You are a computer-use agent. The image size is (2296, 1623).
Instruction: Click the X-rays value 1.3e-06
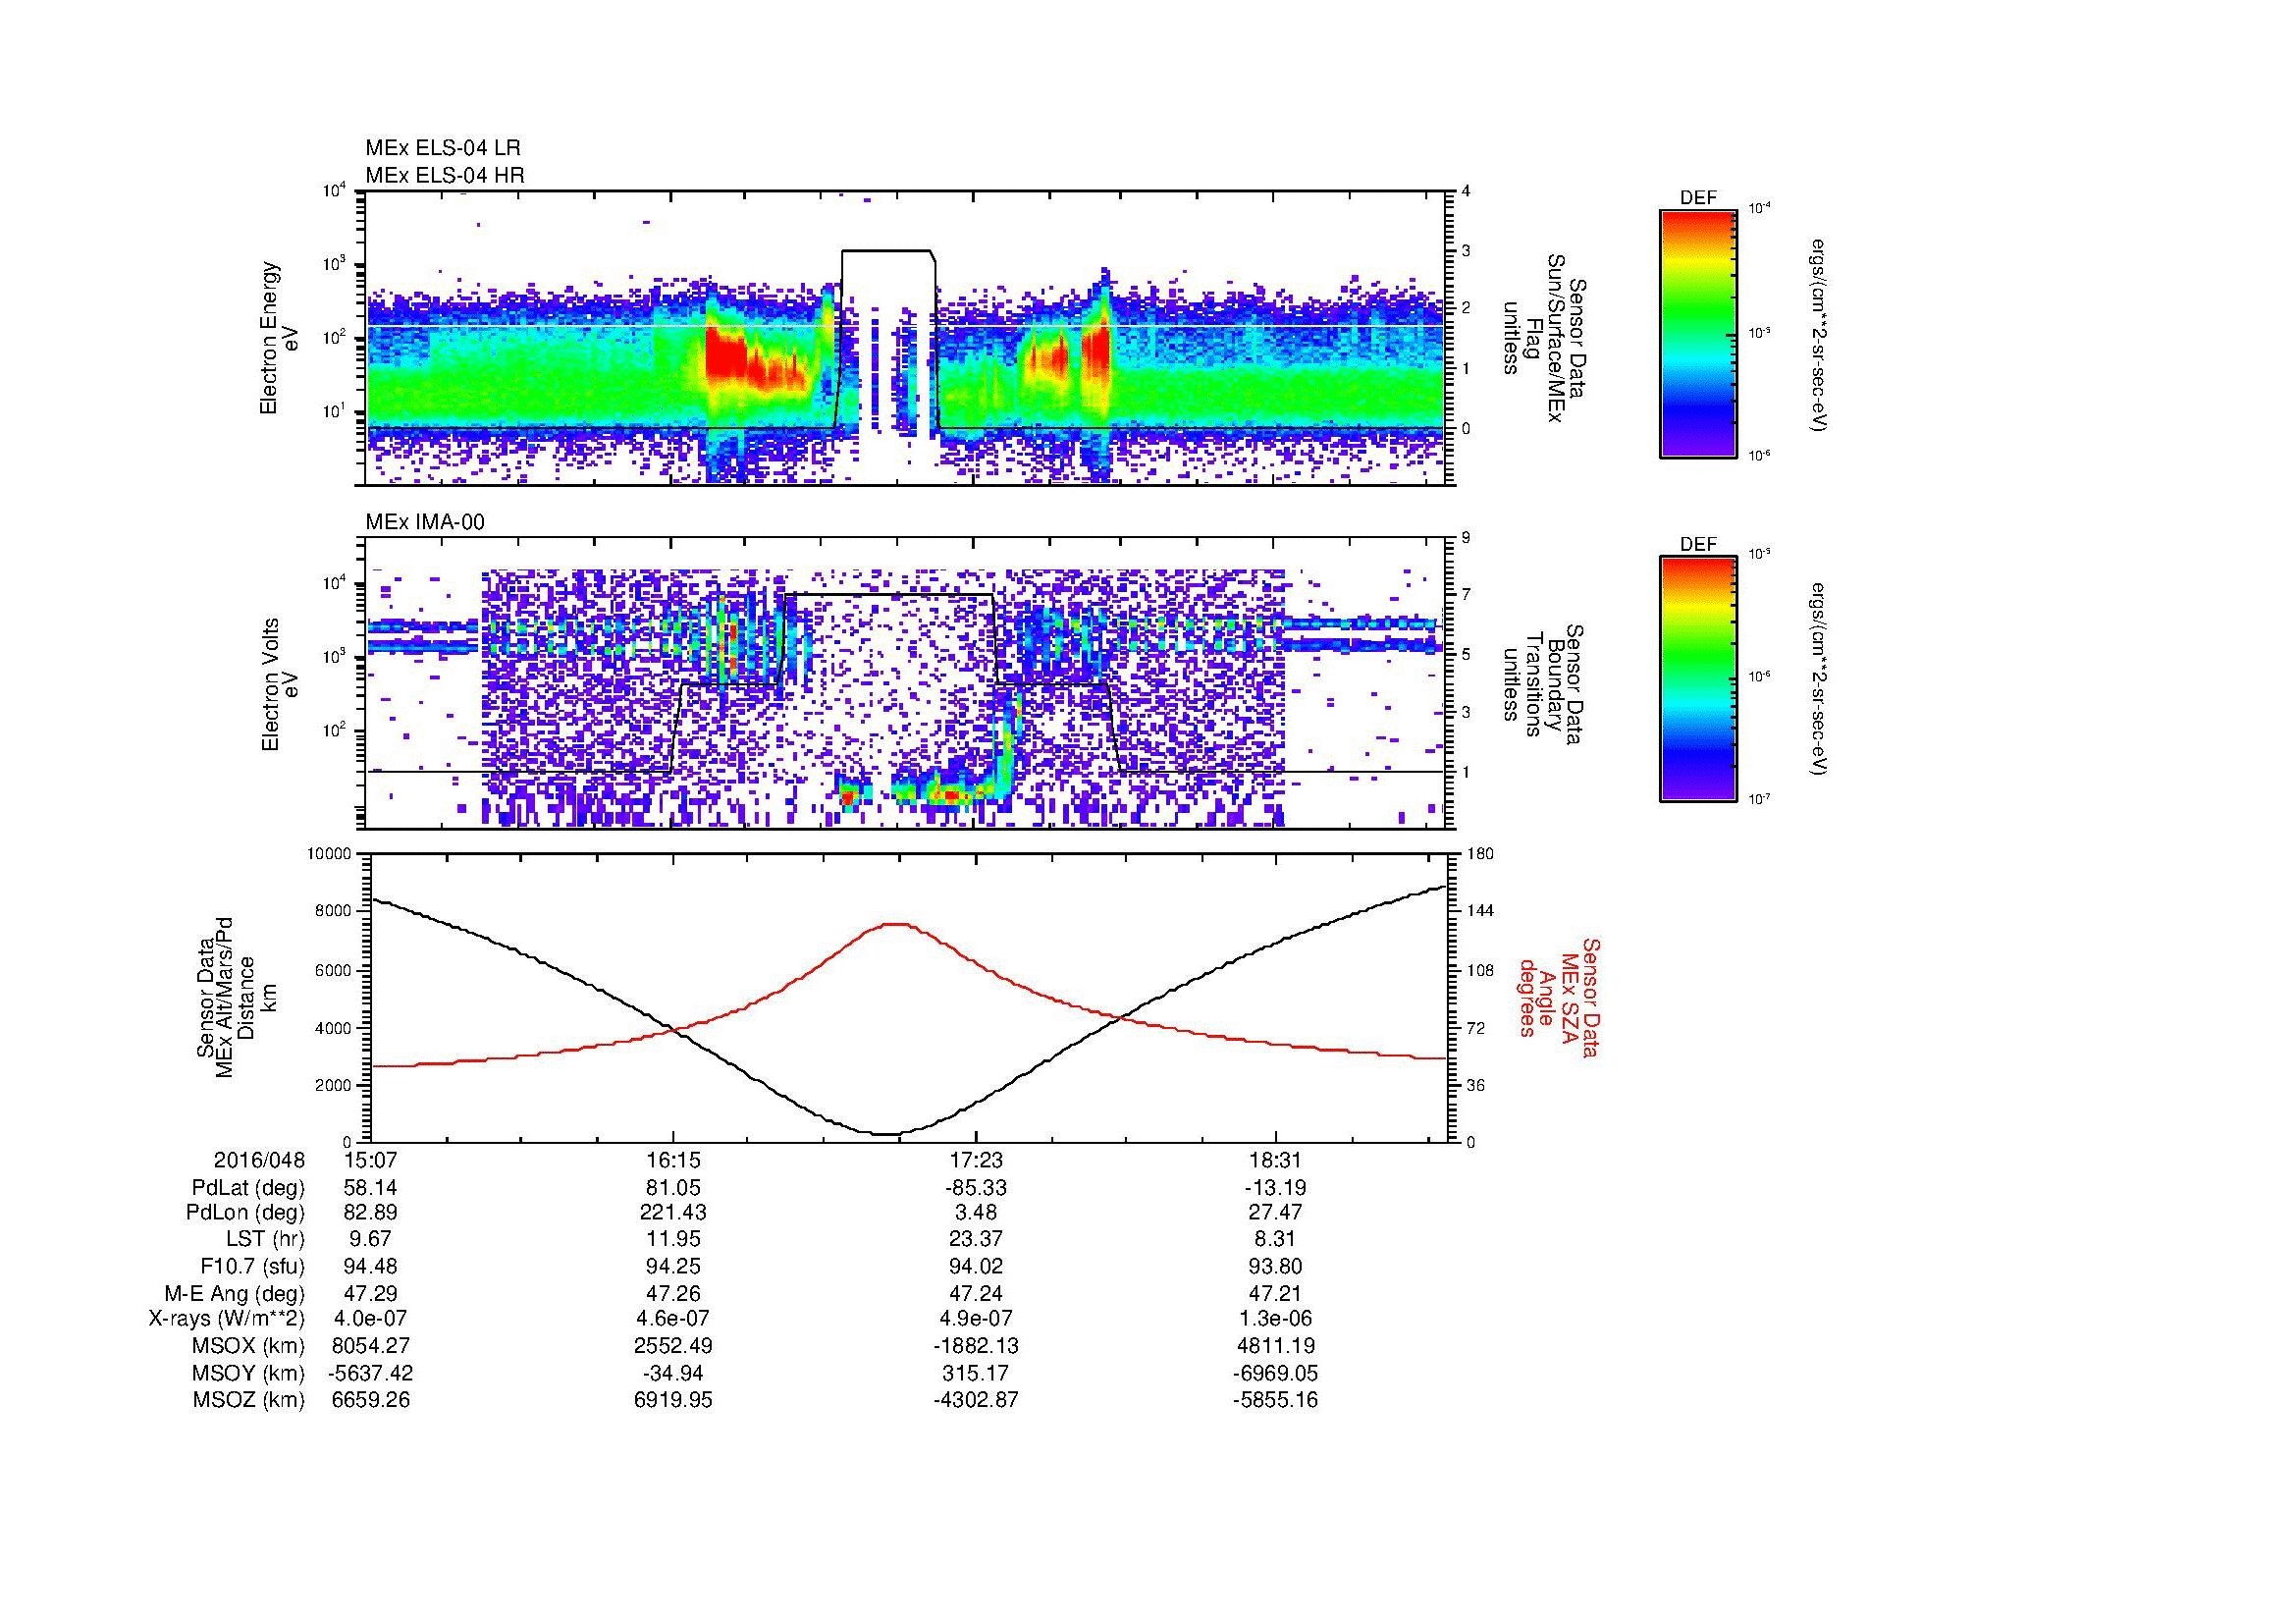click(x=1276, y=1319)
